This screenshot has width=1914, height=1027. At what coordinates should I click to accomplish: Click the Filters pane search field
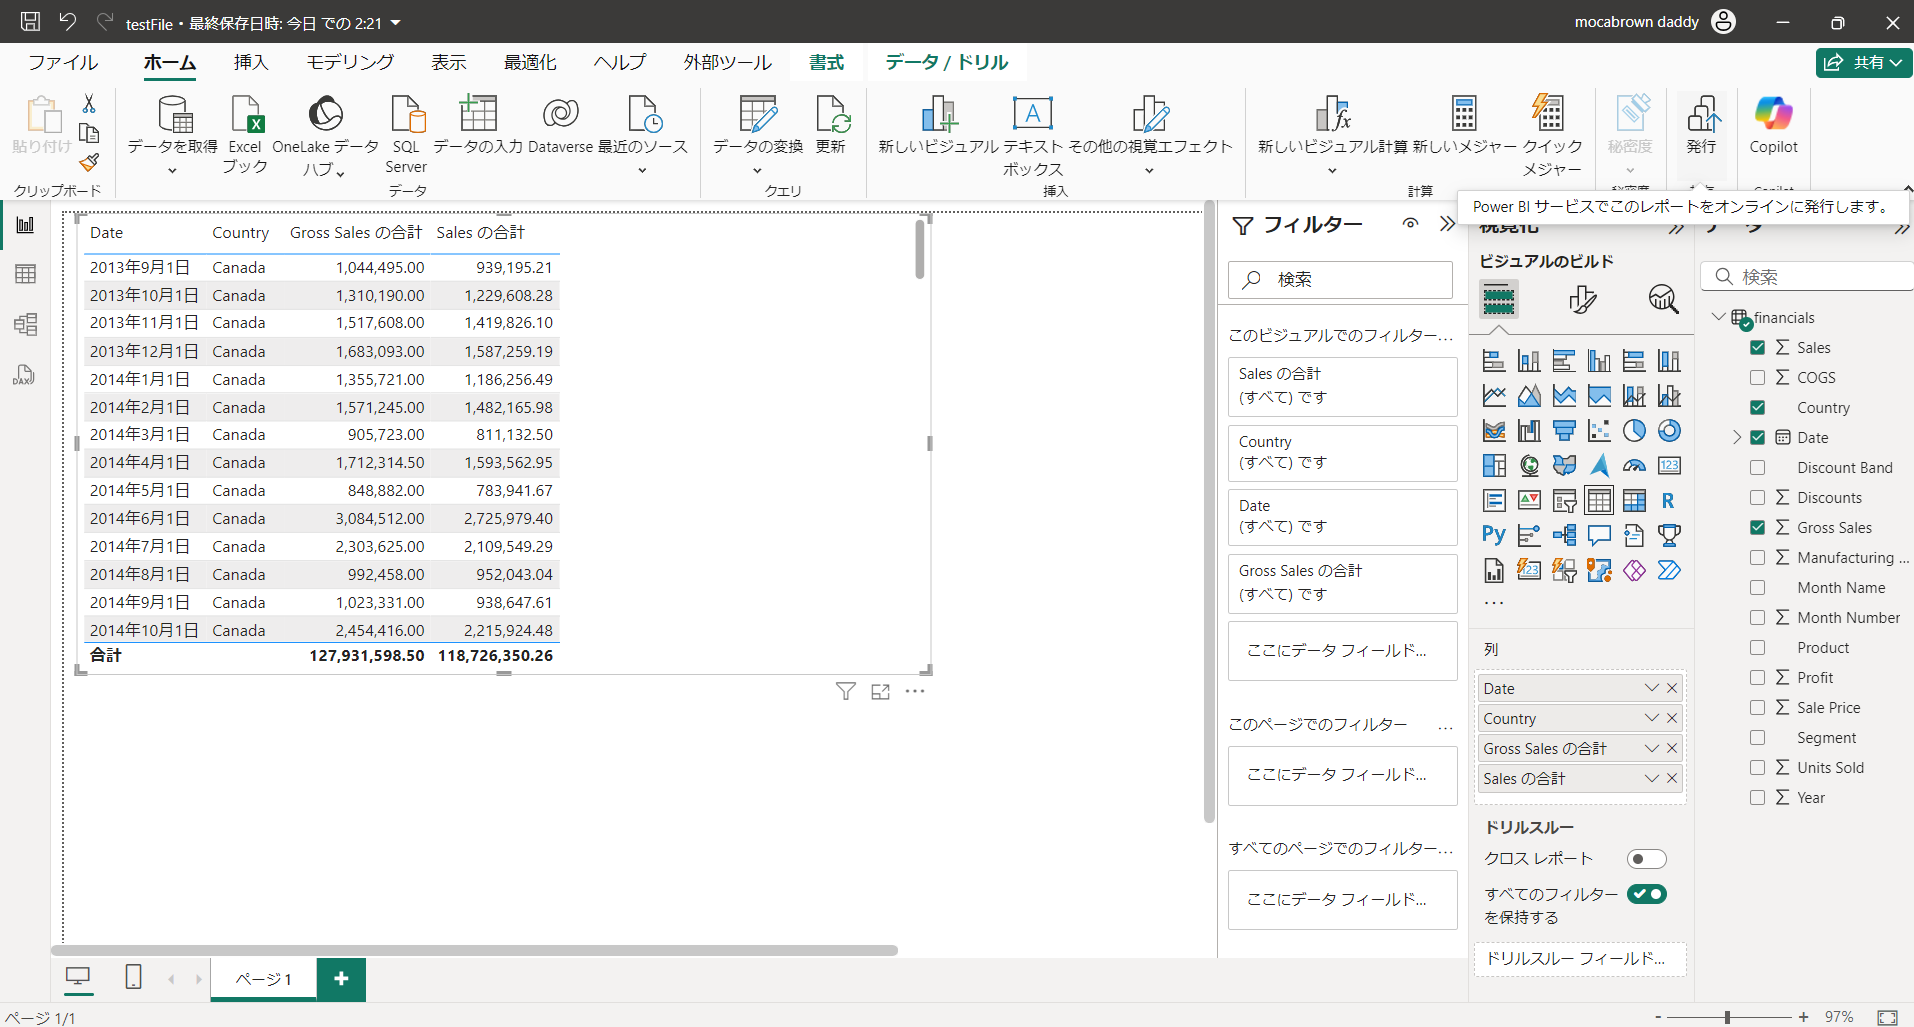pos(1340,280)
